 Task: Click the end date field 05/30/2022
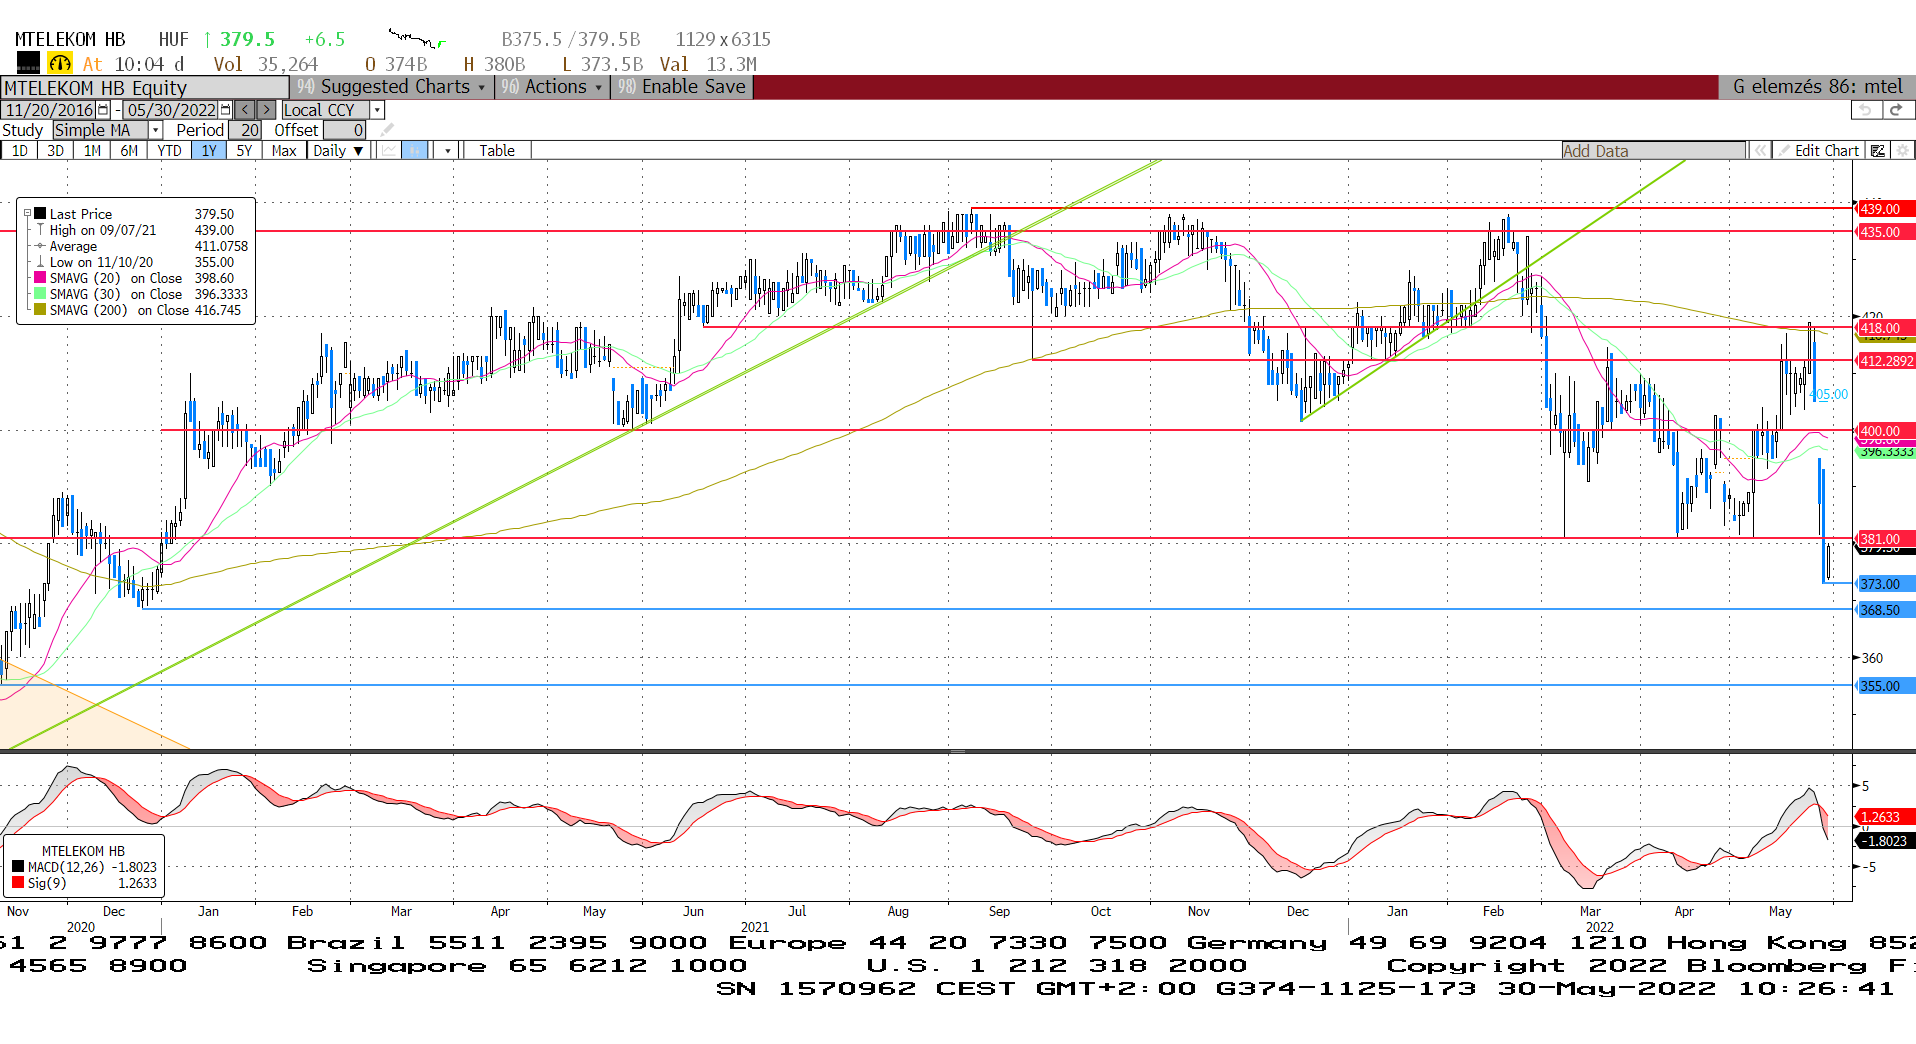pyautogui.click(x=171, y=110)
